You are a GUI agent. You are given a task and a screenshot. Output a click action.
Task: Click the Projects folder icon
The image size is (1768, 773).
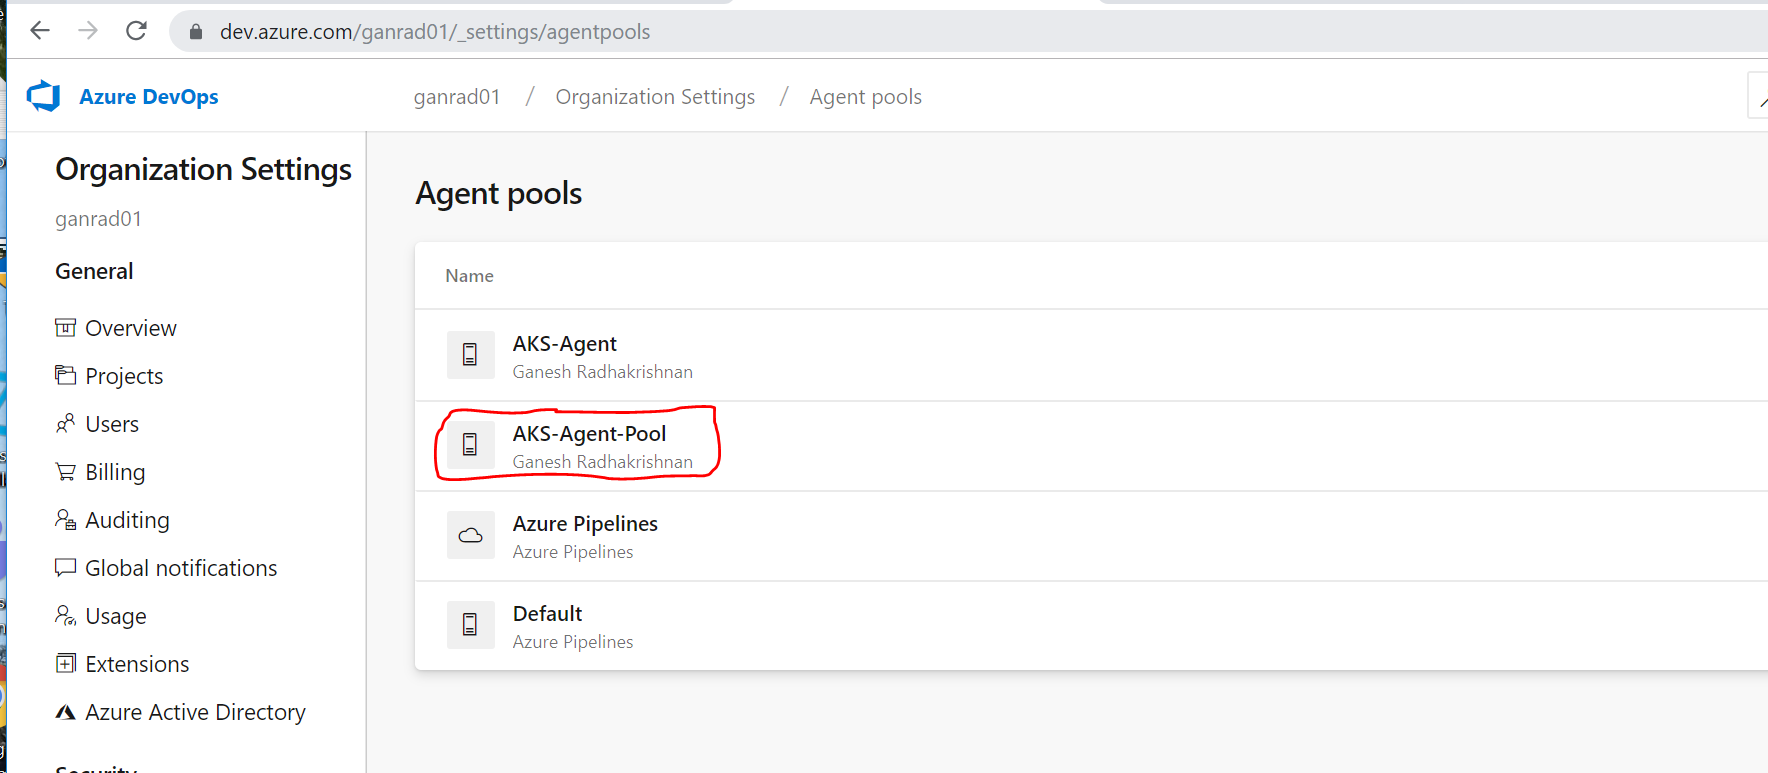tap(66, 375)
